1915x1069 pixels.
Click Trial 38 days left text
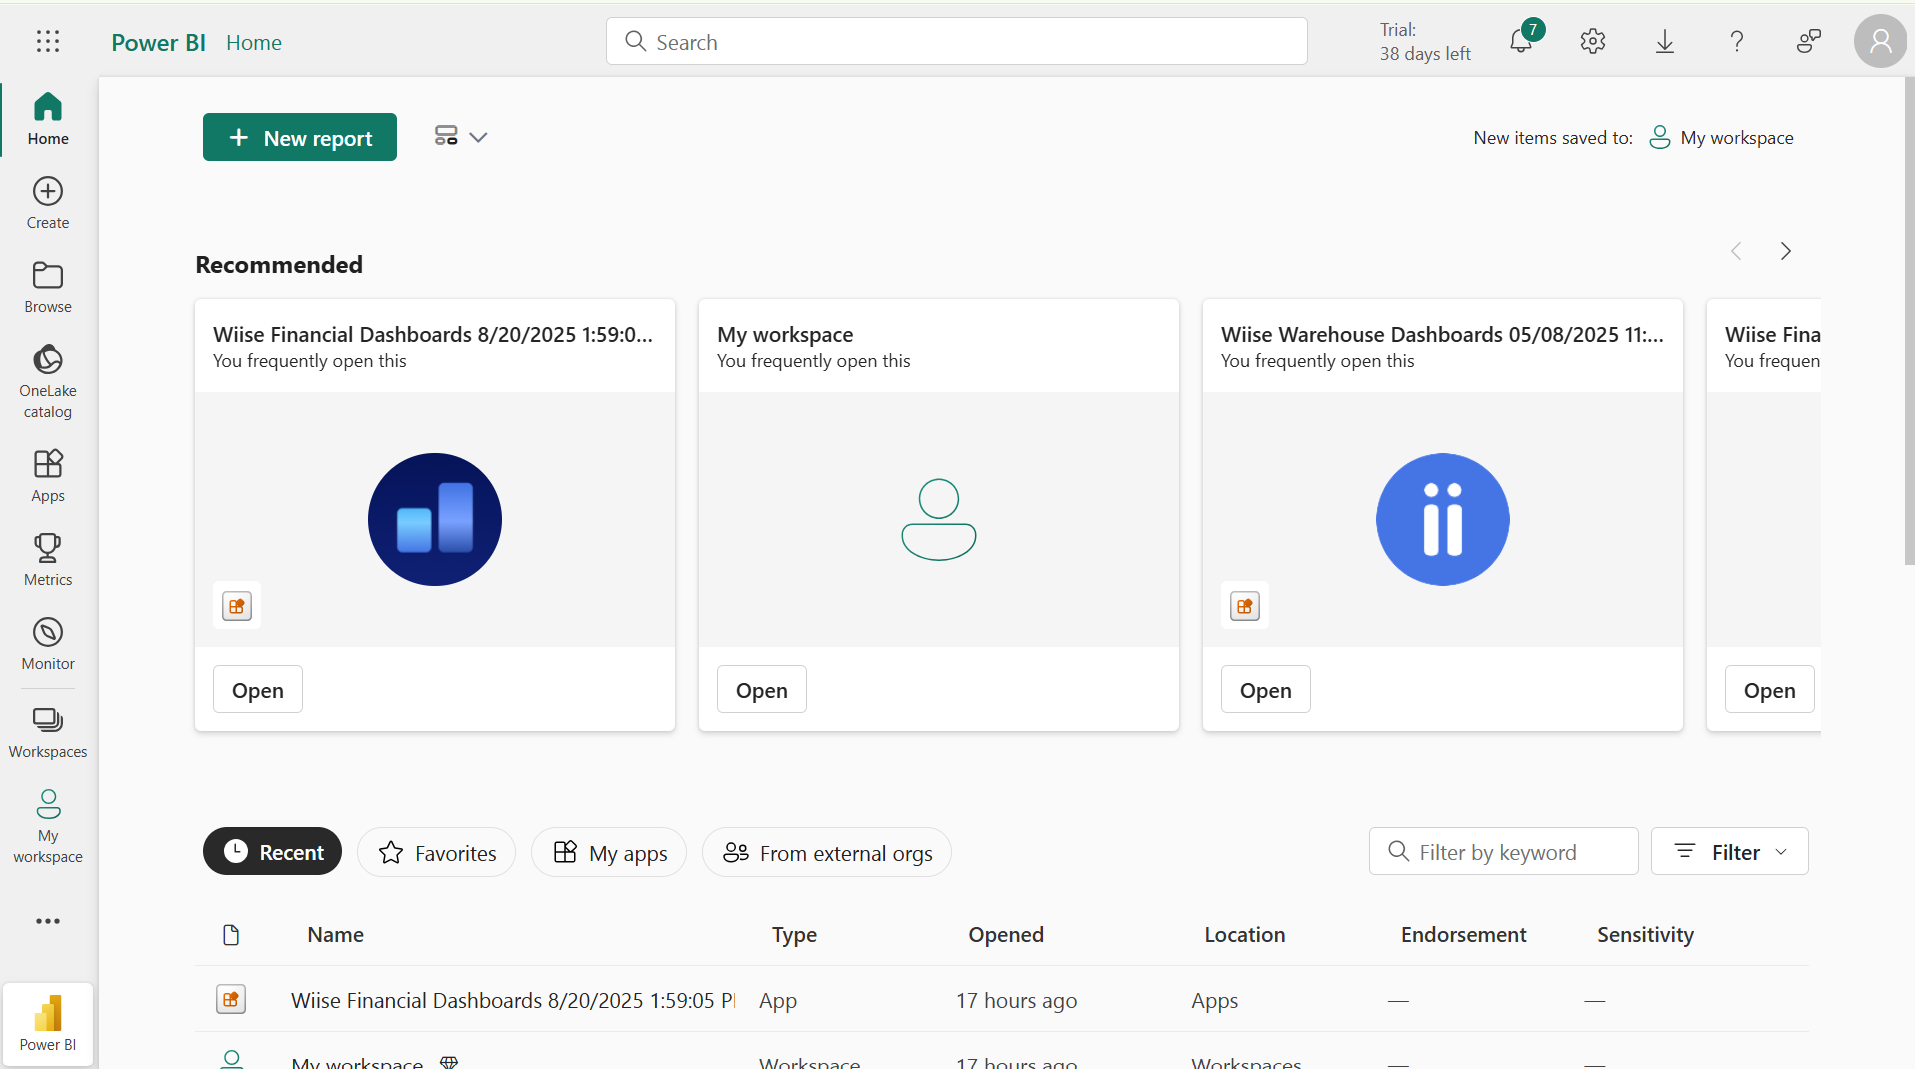[1425, 42]
